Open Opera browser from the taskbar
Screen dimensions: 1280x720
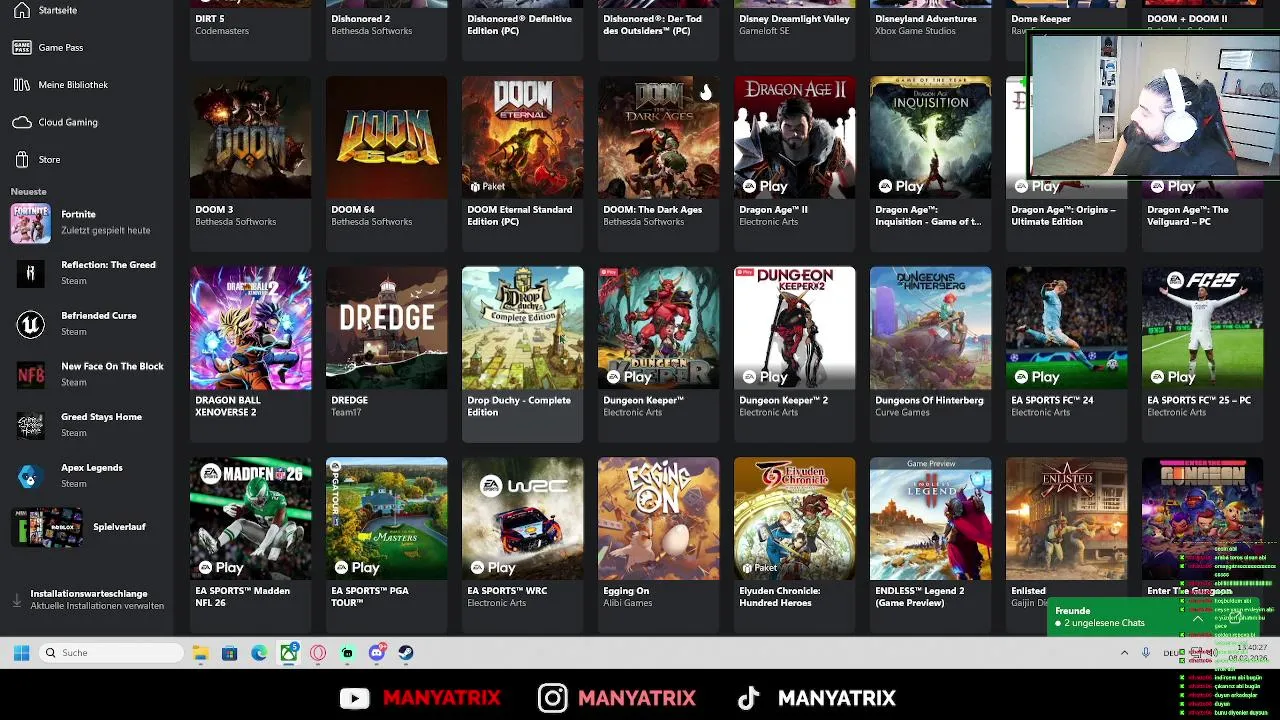tap(318, 653)
